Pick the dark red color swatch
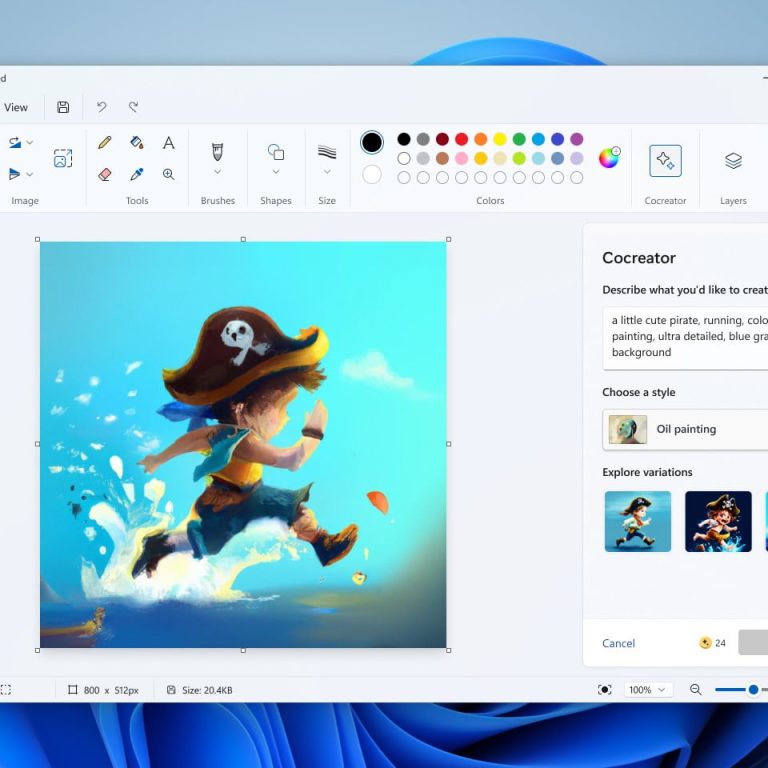768x768 pixels. 442,139
